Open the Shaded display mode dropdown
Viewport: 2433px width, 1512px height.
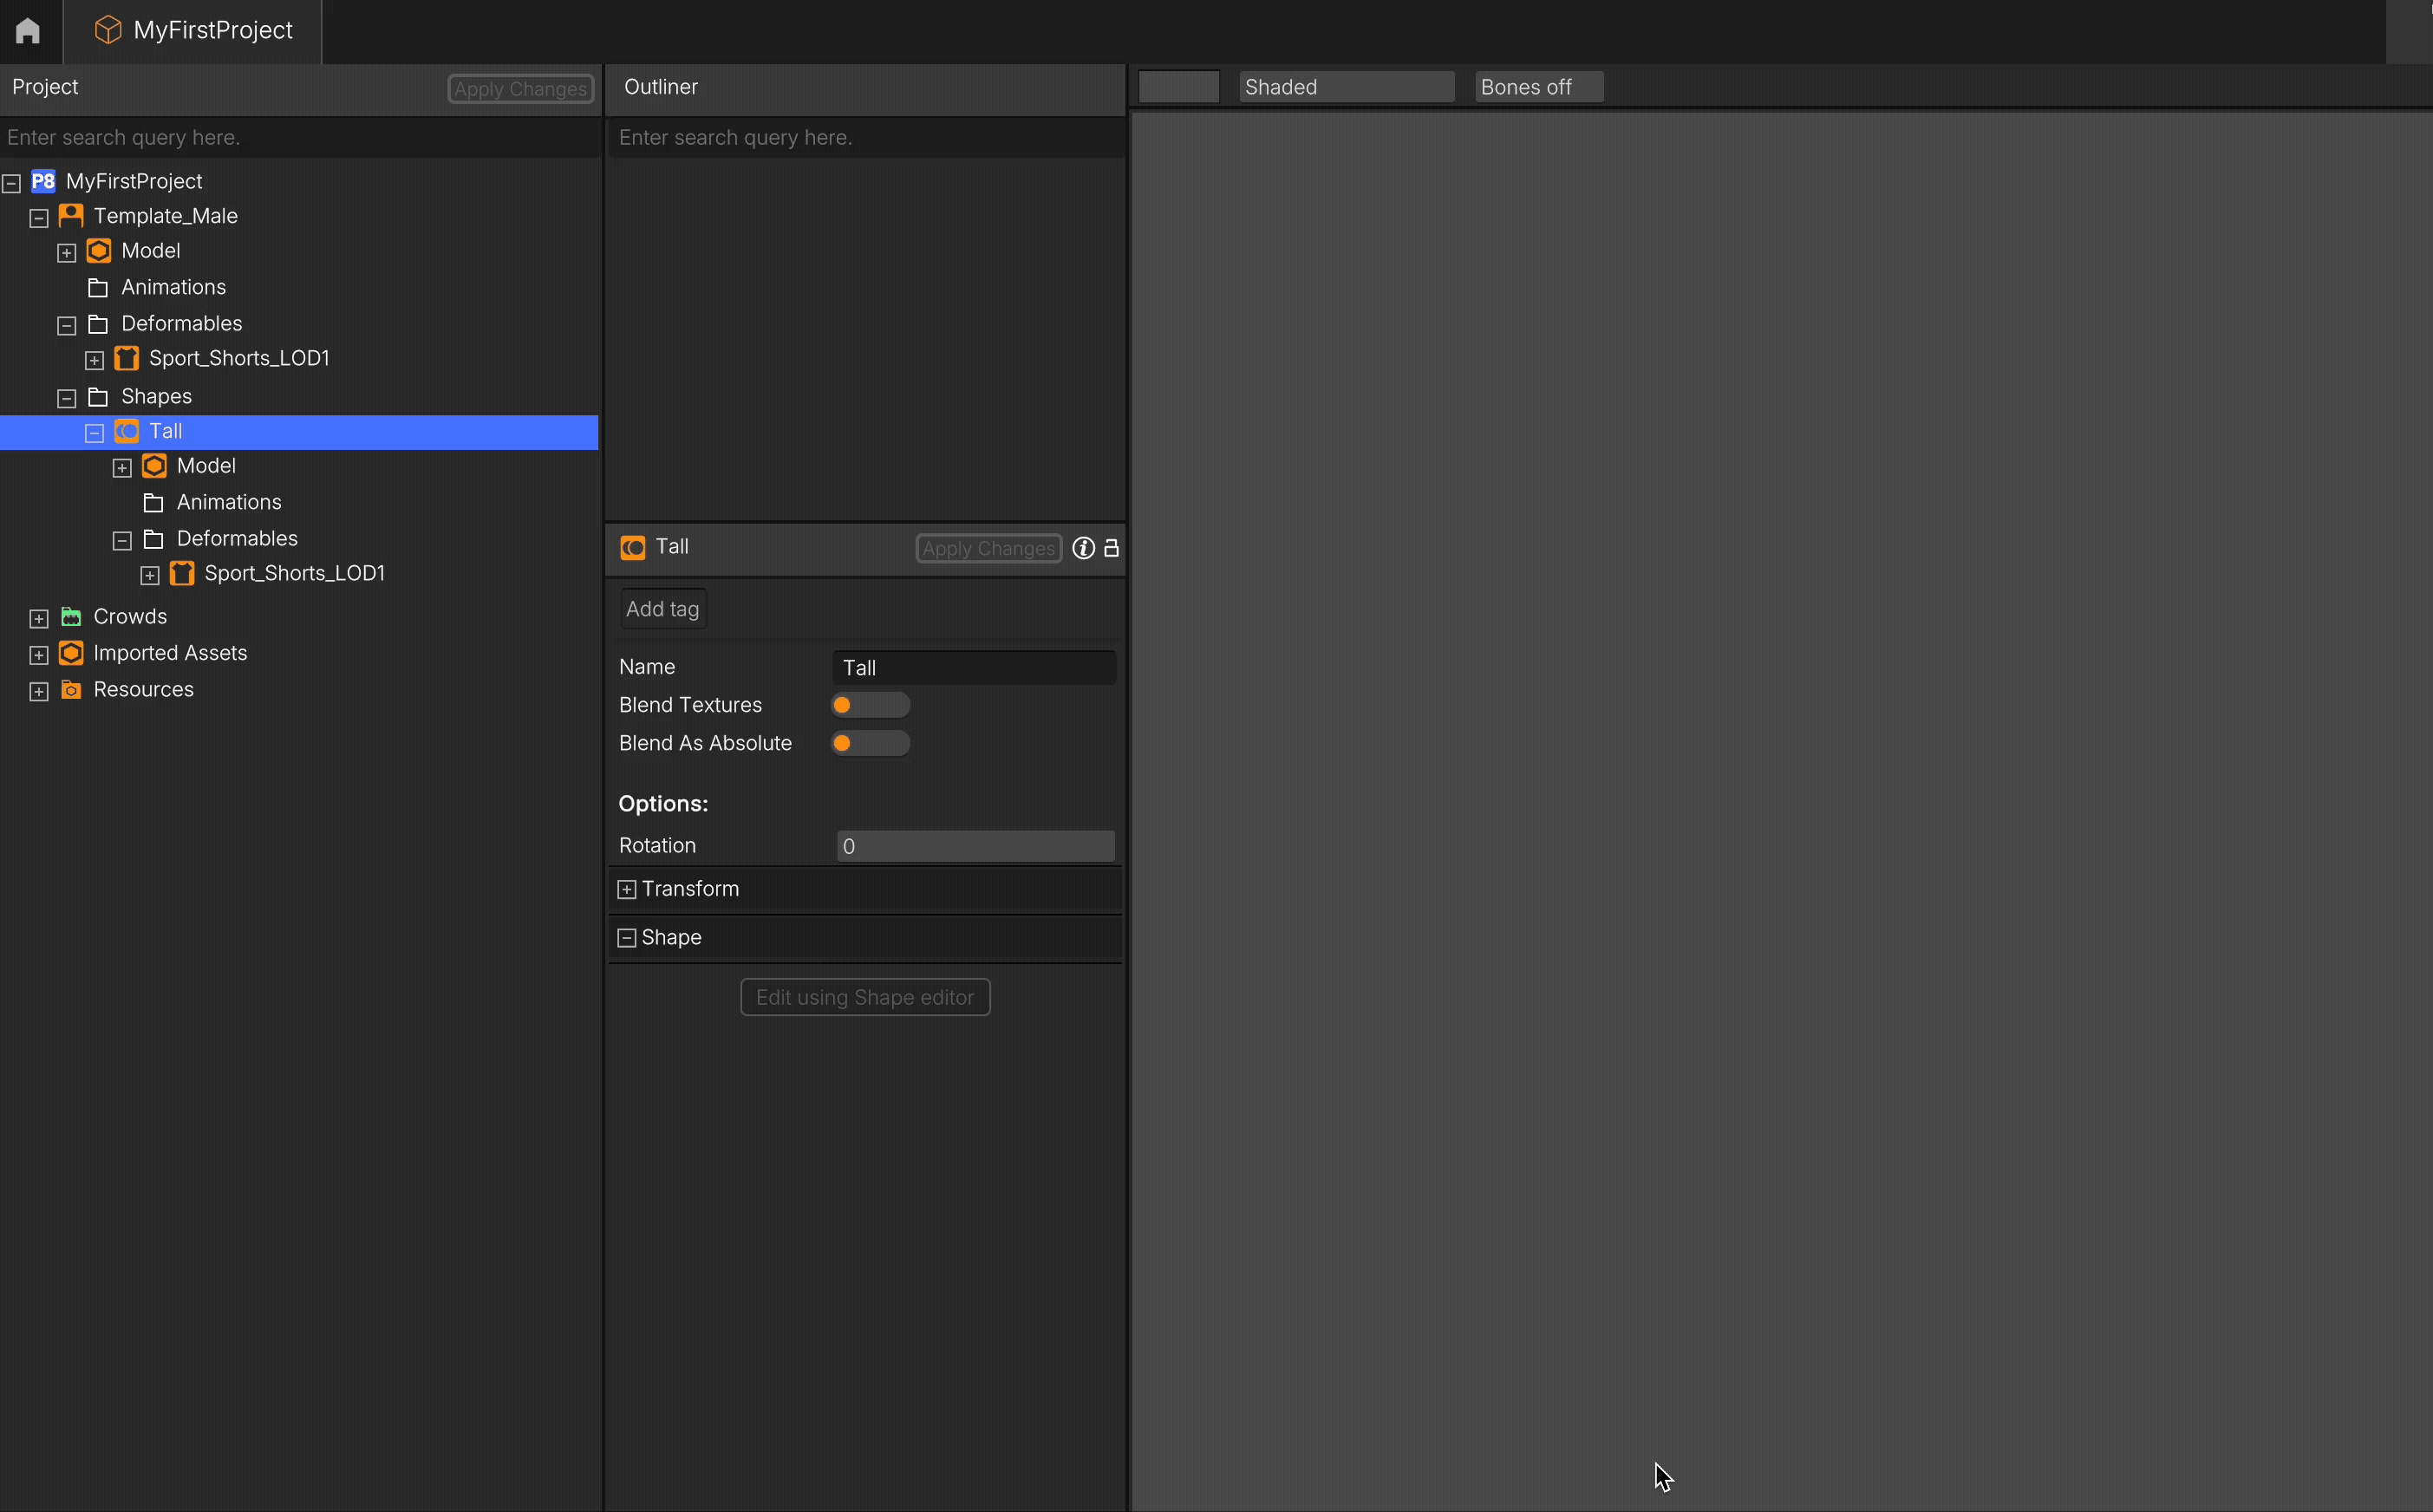tap(1346, 87)
